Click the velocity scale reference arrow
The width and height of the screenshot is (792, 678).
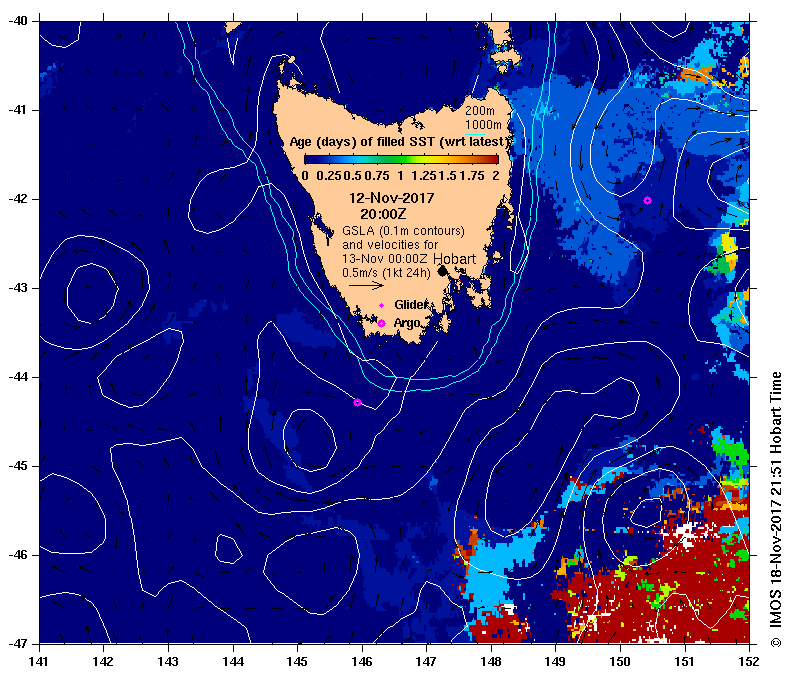click(367, 285)
